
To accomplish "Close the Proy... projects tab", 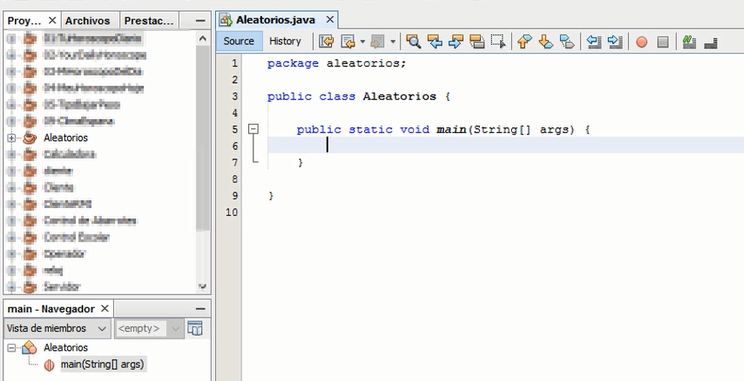I will coord(52,20).
